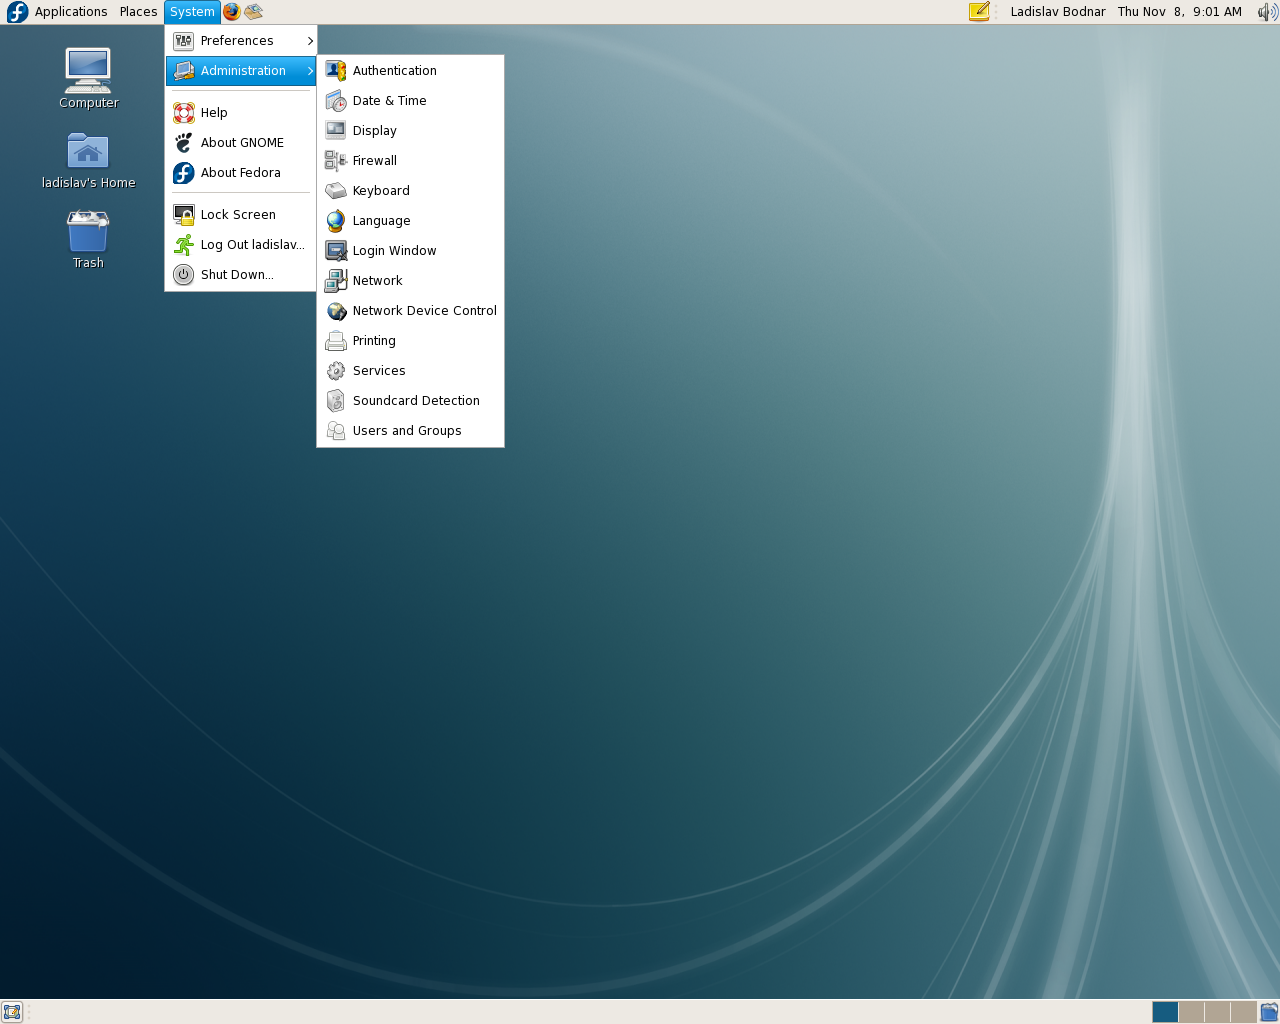Select the first workspace in the switcher
1280x1024 pixels.
(x=1165, y=1012)
